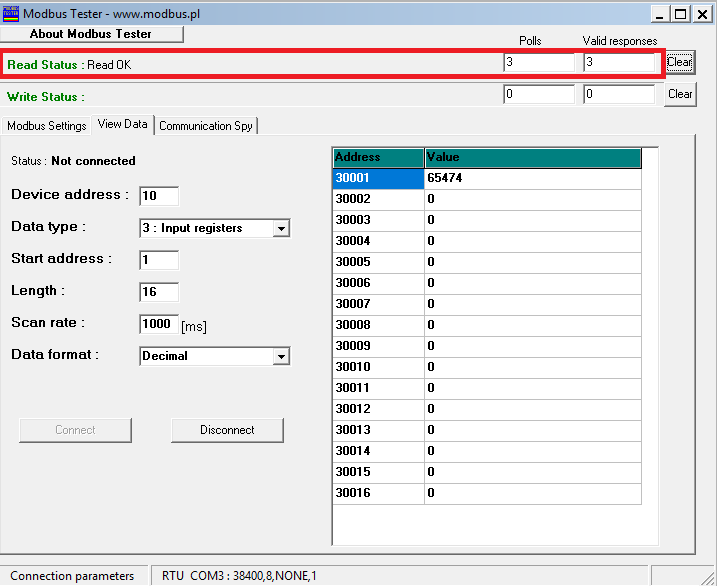Click the Disconnect button
717x586 pixels.
point(227,430)
